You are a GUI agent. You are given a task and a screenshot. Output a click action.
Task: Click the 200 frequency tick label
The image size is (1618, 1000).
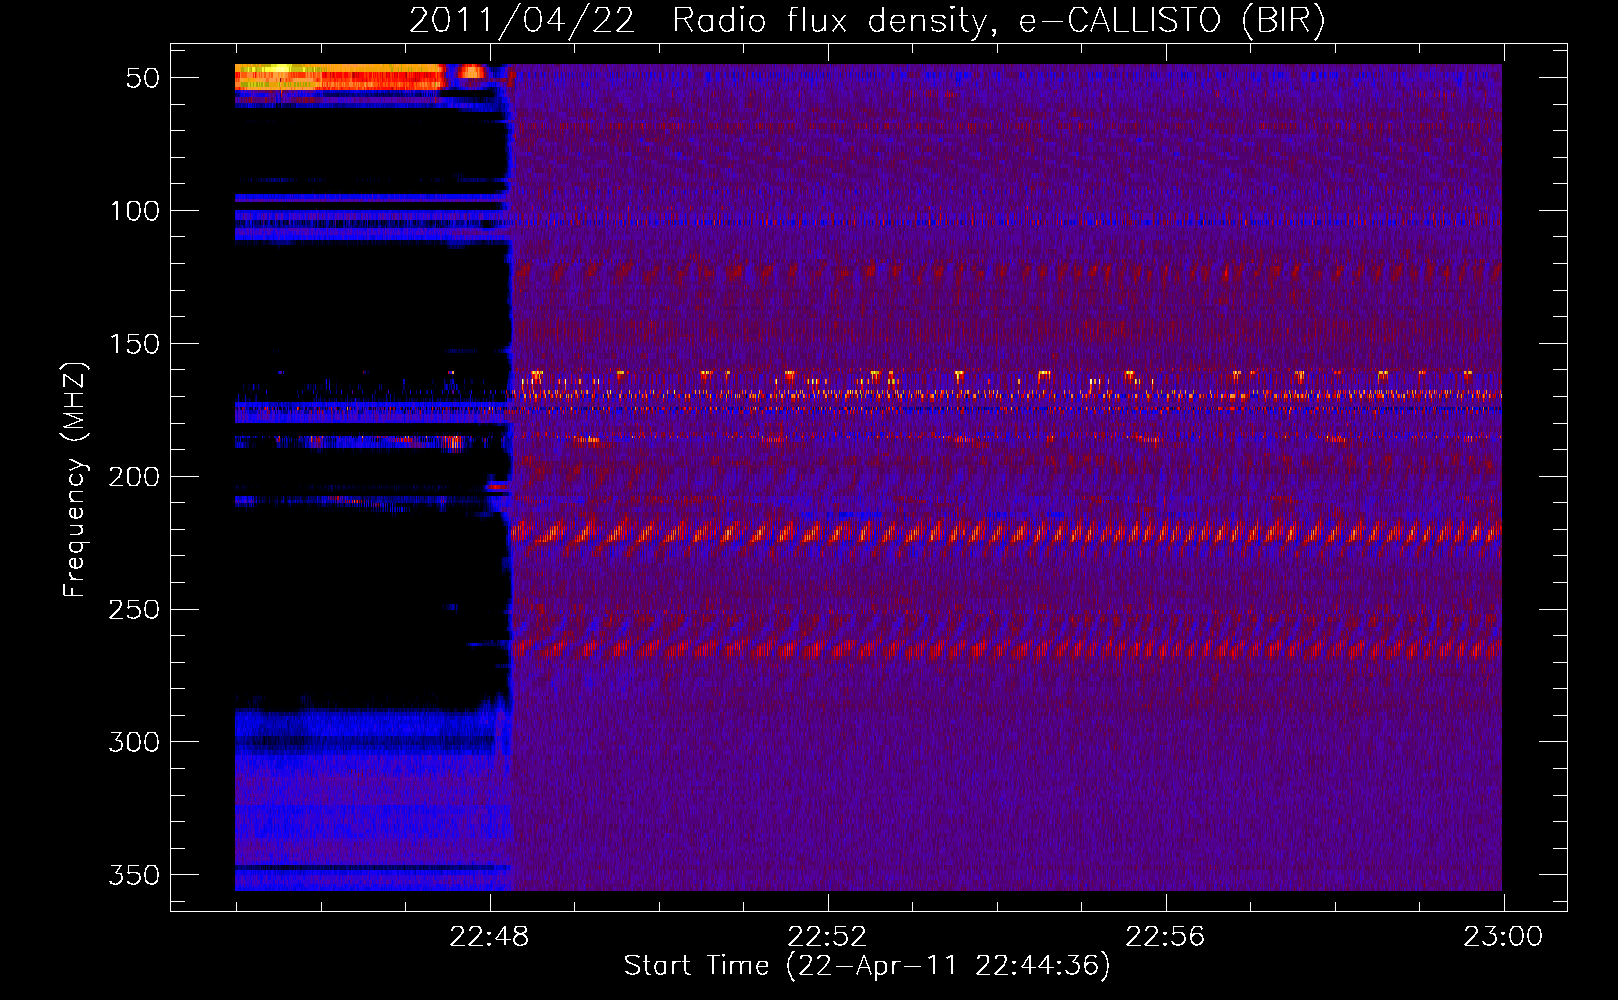coord(134,477)
